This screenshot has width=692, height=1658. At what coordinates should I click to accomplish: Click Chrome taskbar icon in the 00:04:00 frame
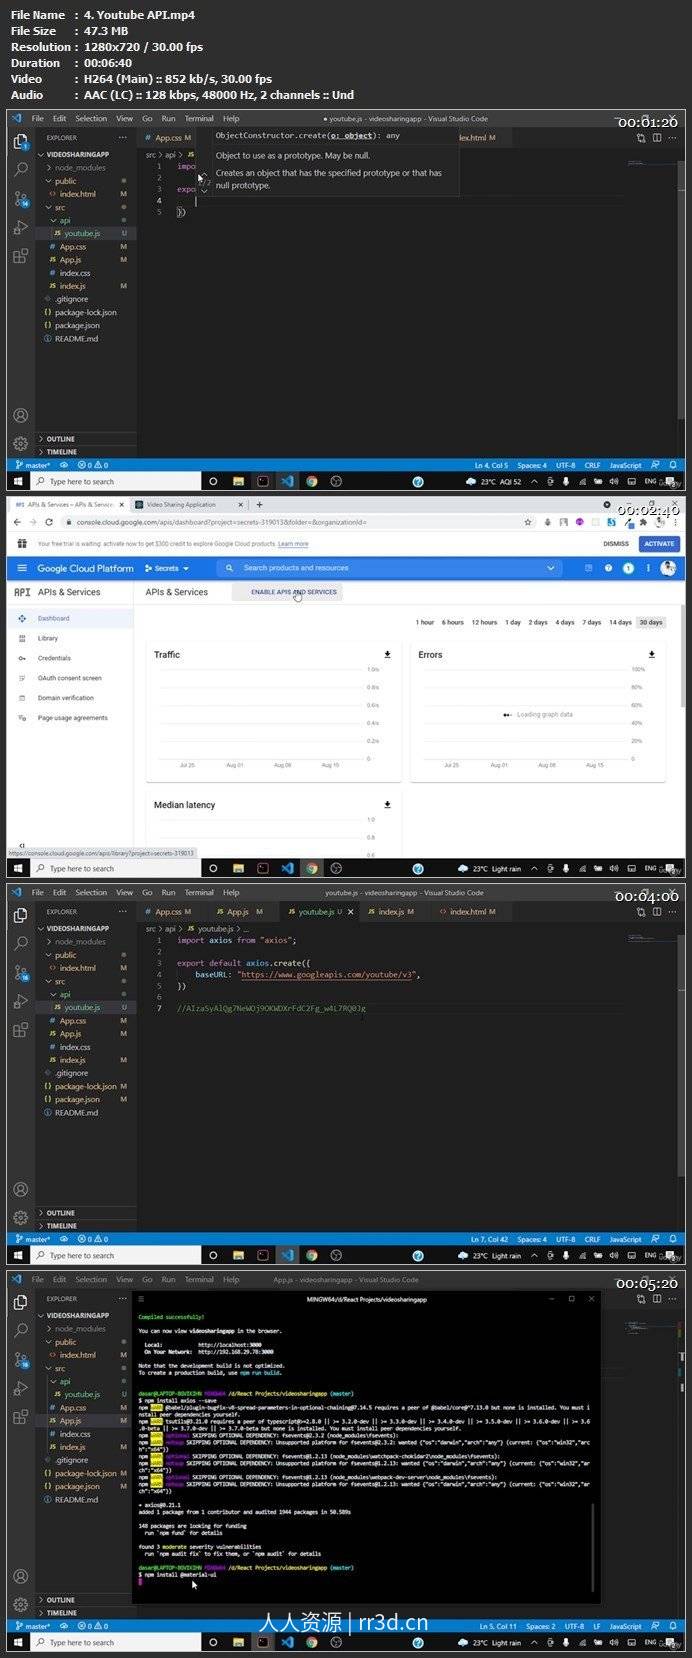[312, 1255]
